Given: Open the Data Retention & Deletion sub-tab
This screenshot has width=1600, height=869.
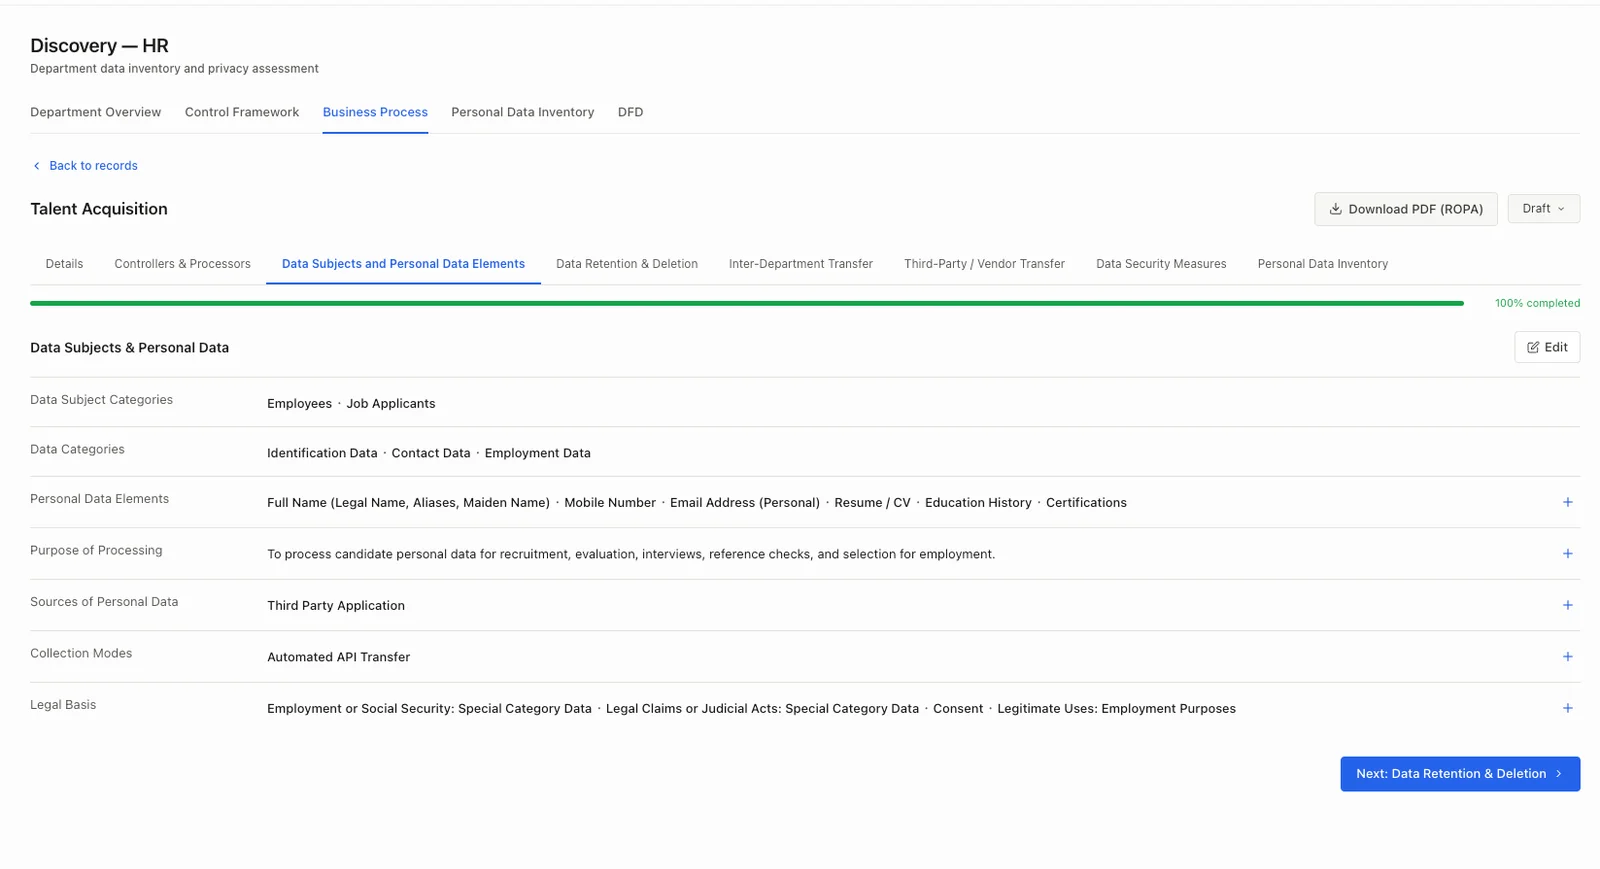Looking at the screenshot, I should [627, 264].
